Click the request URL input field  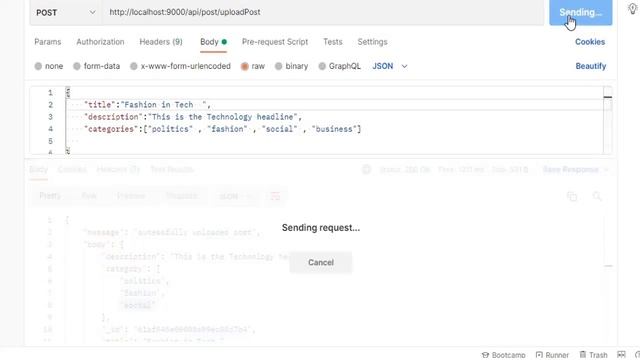(322, 12)
